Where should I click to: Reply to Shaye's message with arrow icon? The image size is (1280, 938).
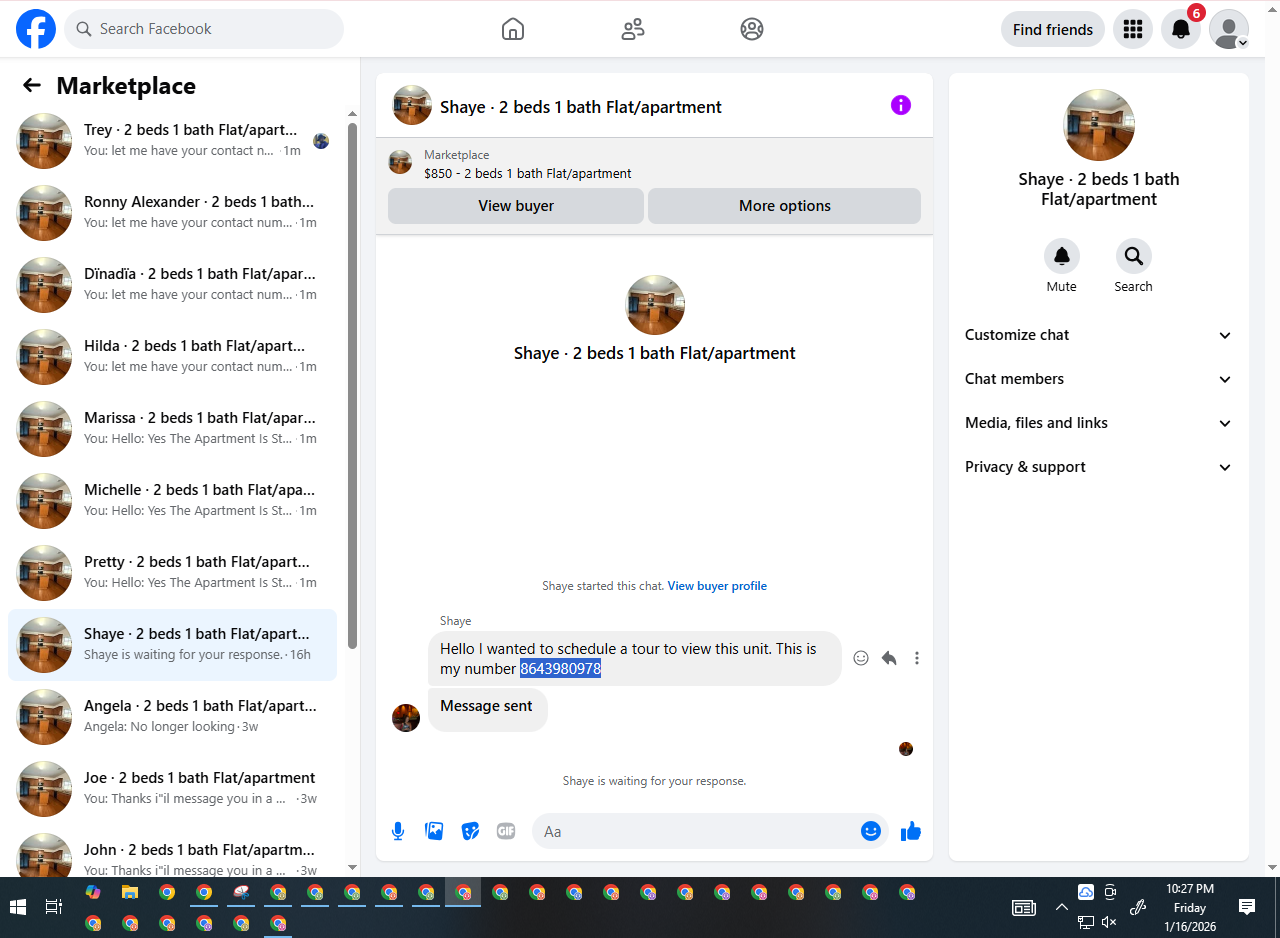pyautogui.click(x=889, y=658)
